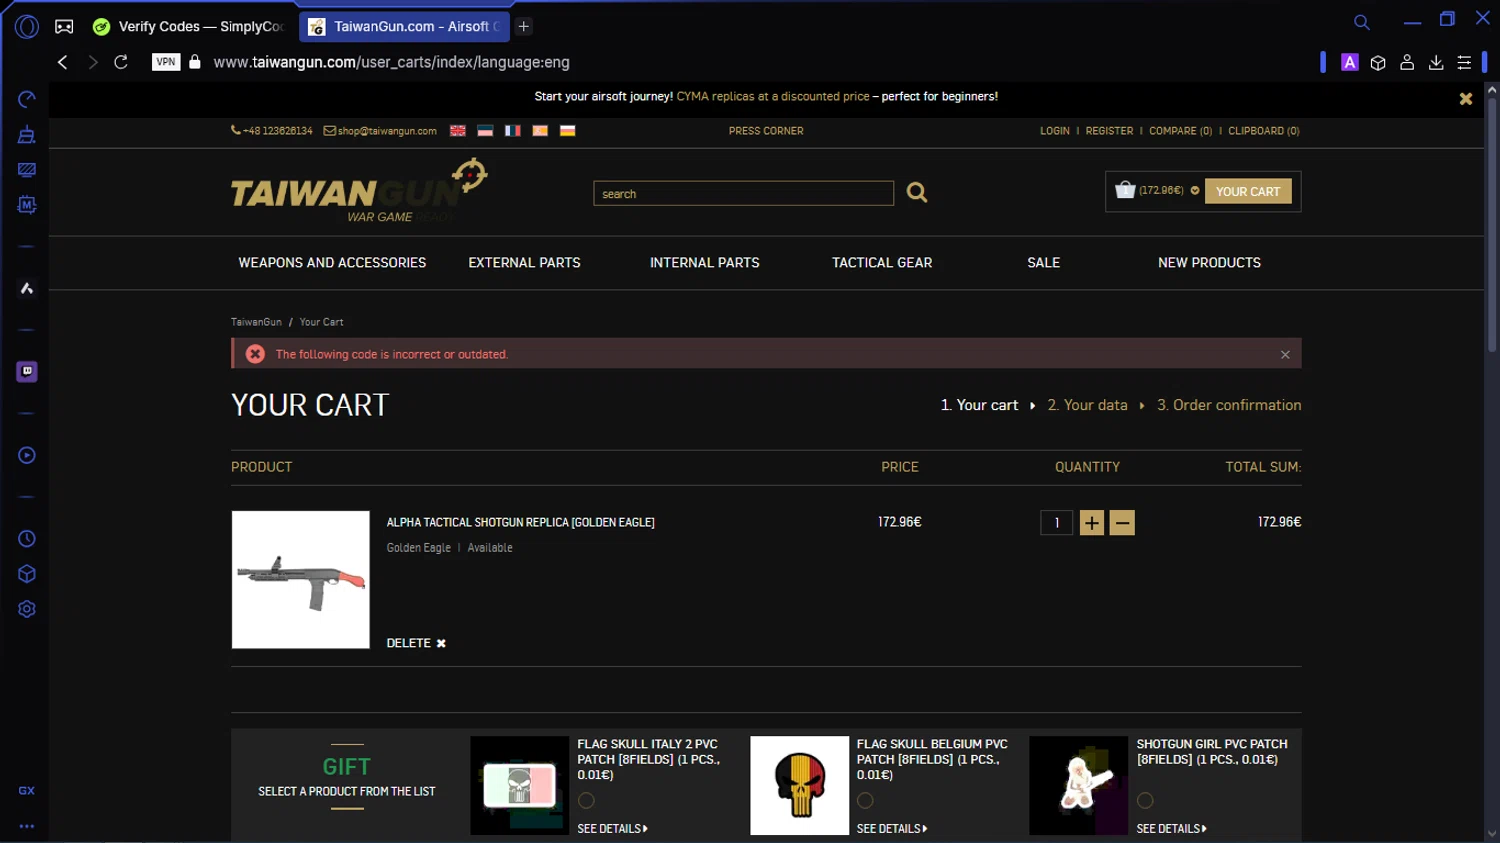Switch site language to English flag
The height and width of the screenshot is (843, 1500).
[458, 131]
